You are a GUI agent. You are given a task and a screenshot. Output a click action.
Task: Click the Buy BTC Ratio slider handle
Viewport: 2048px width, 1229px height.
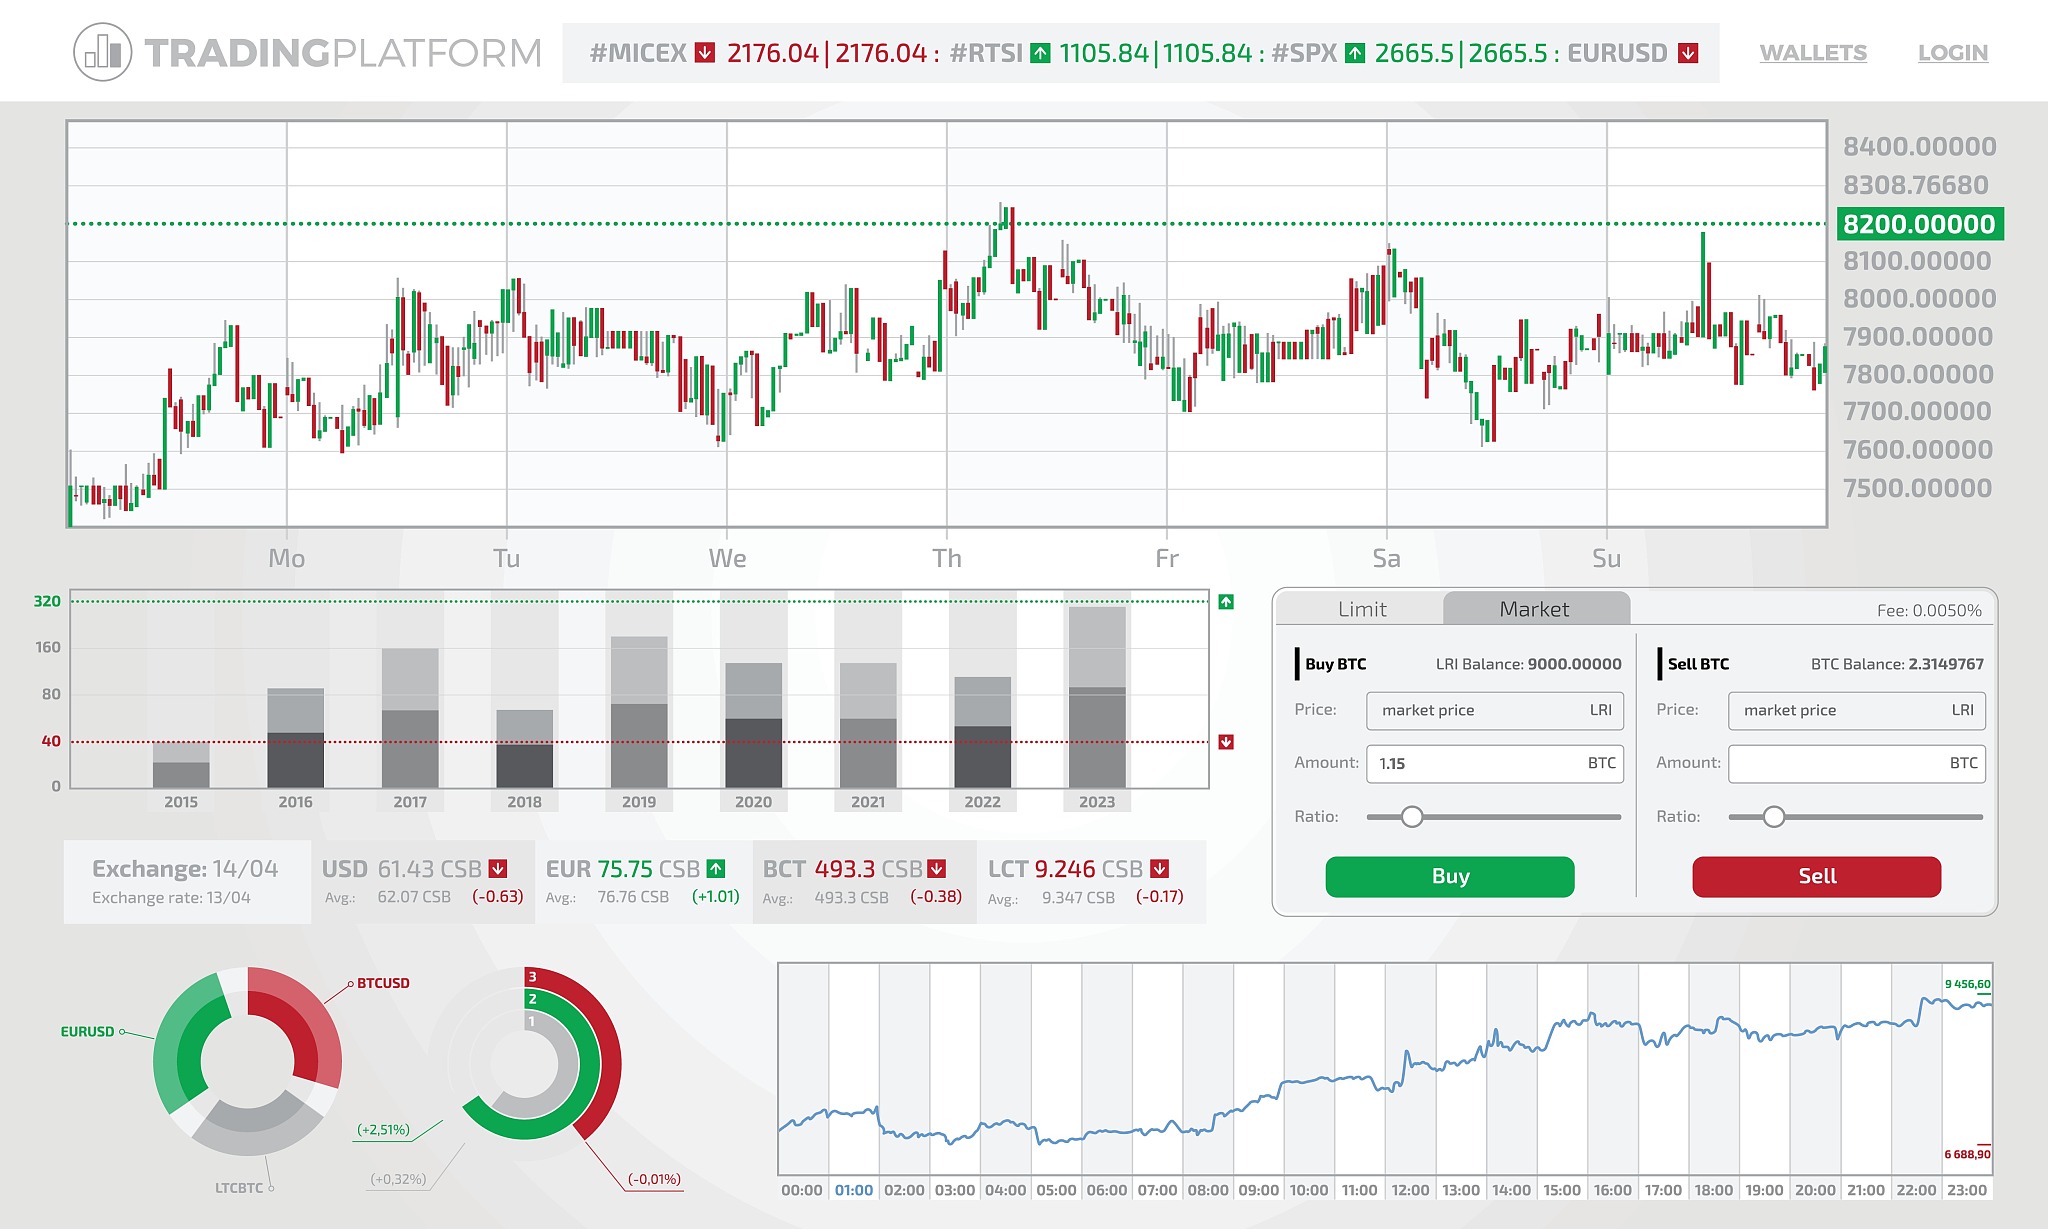tap(1412, 817)
